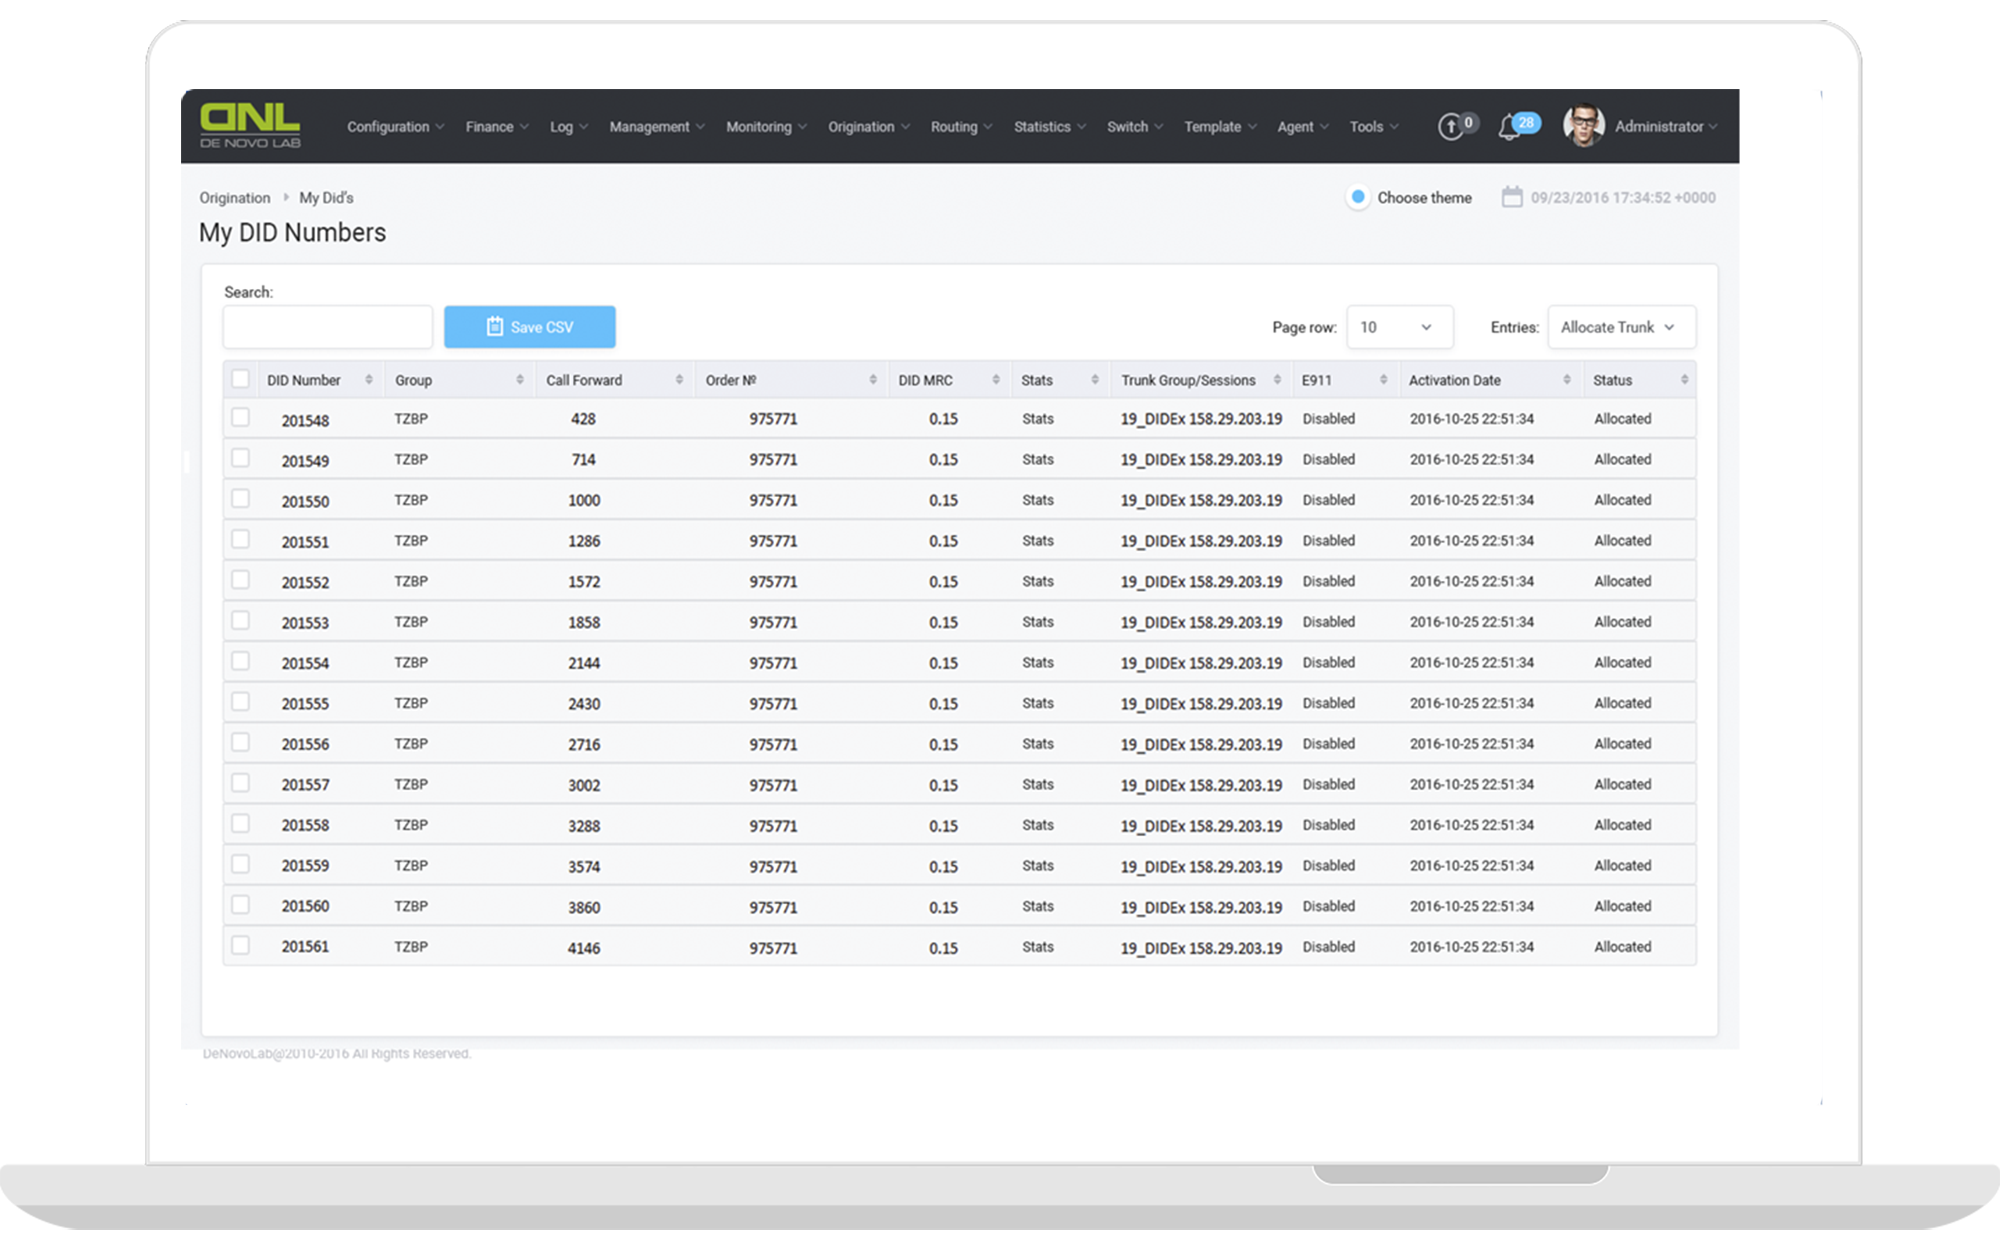The width and height of the screenshot is (2000, 1250).
Task: Click Allocated status for DID 201559
Action: click(x=1623, y=866)
